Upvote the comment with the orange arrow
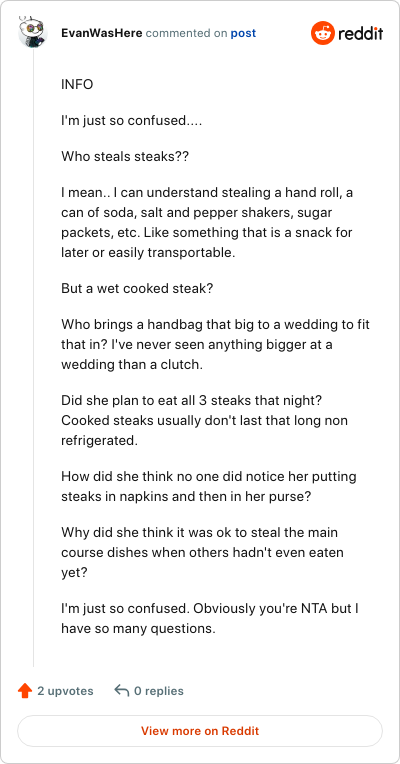This screenshot has width=400, height=764. pyautogui.click(x=24, y=690)
